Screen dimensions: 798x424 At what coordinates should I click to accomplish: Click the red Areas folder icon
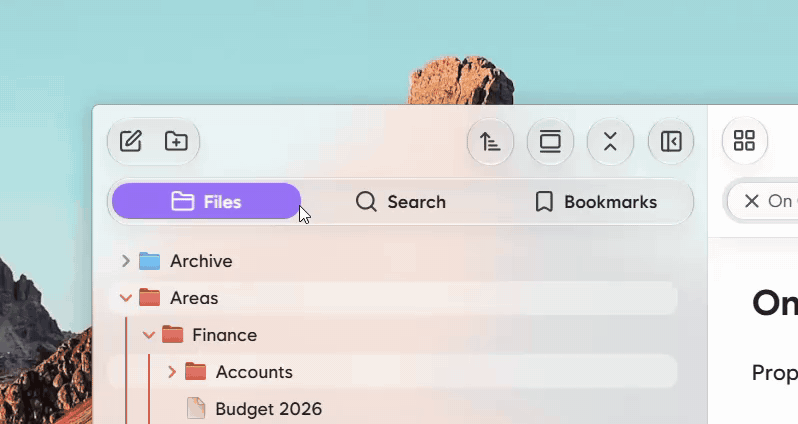150,298
